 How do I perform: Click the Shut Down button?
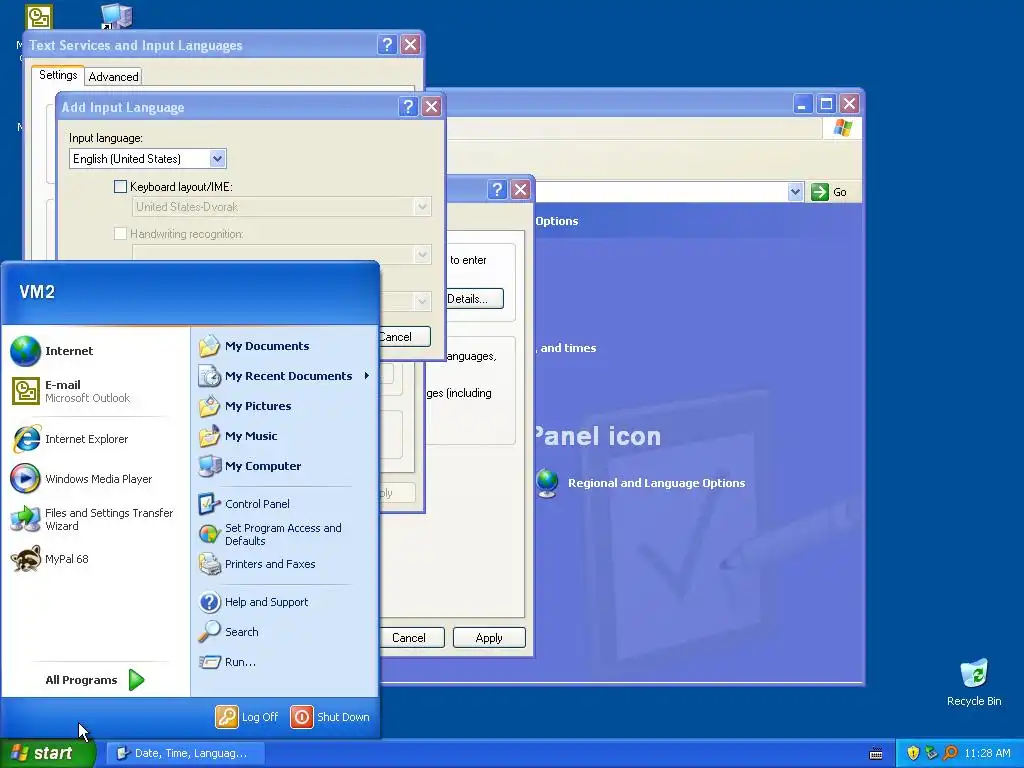330,717
